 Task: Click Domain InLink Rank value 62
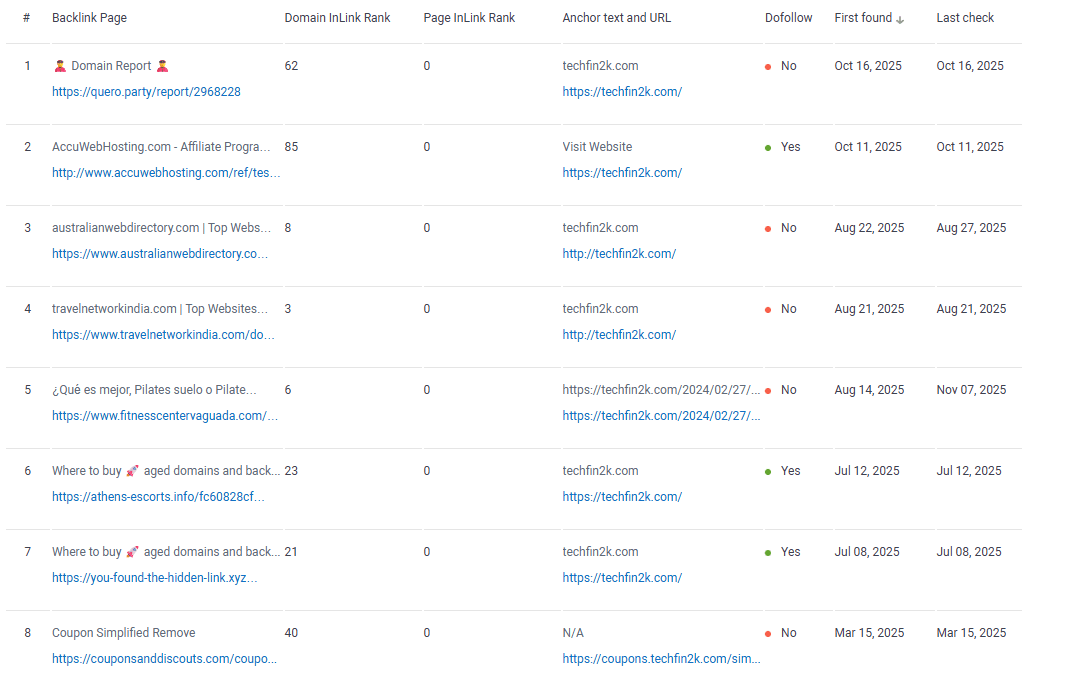point(291,66)
